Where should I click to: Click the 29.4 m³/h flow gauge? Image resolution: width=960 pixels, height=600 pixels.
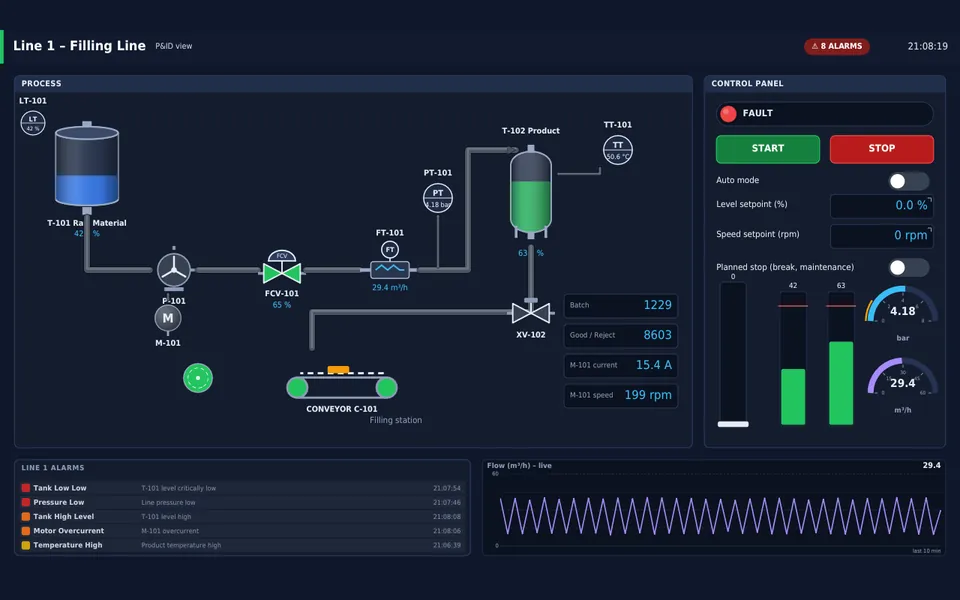click(x=902, y=377)
